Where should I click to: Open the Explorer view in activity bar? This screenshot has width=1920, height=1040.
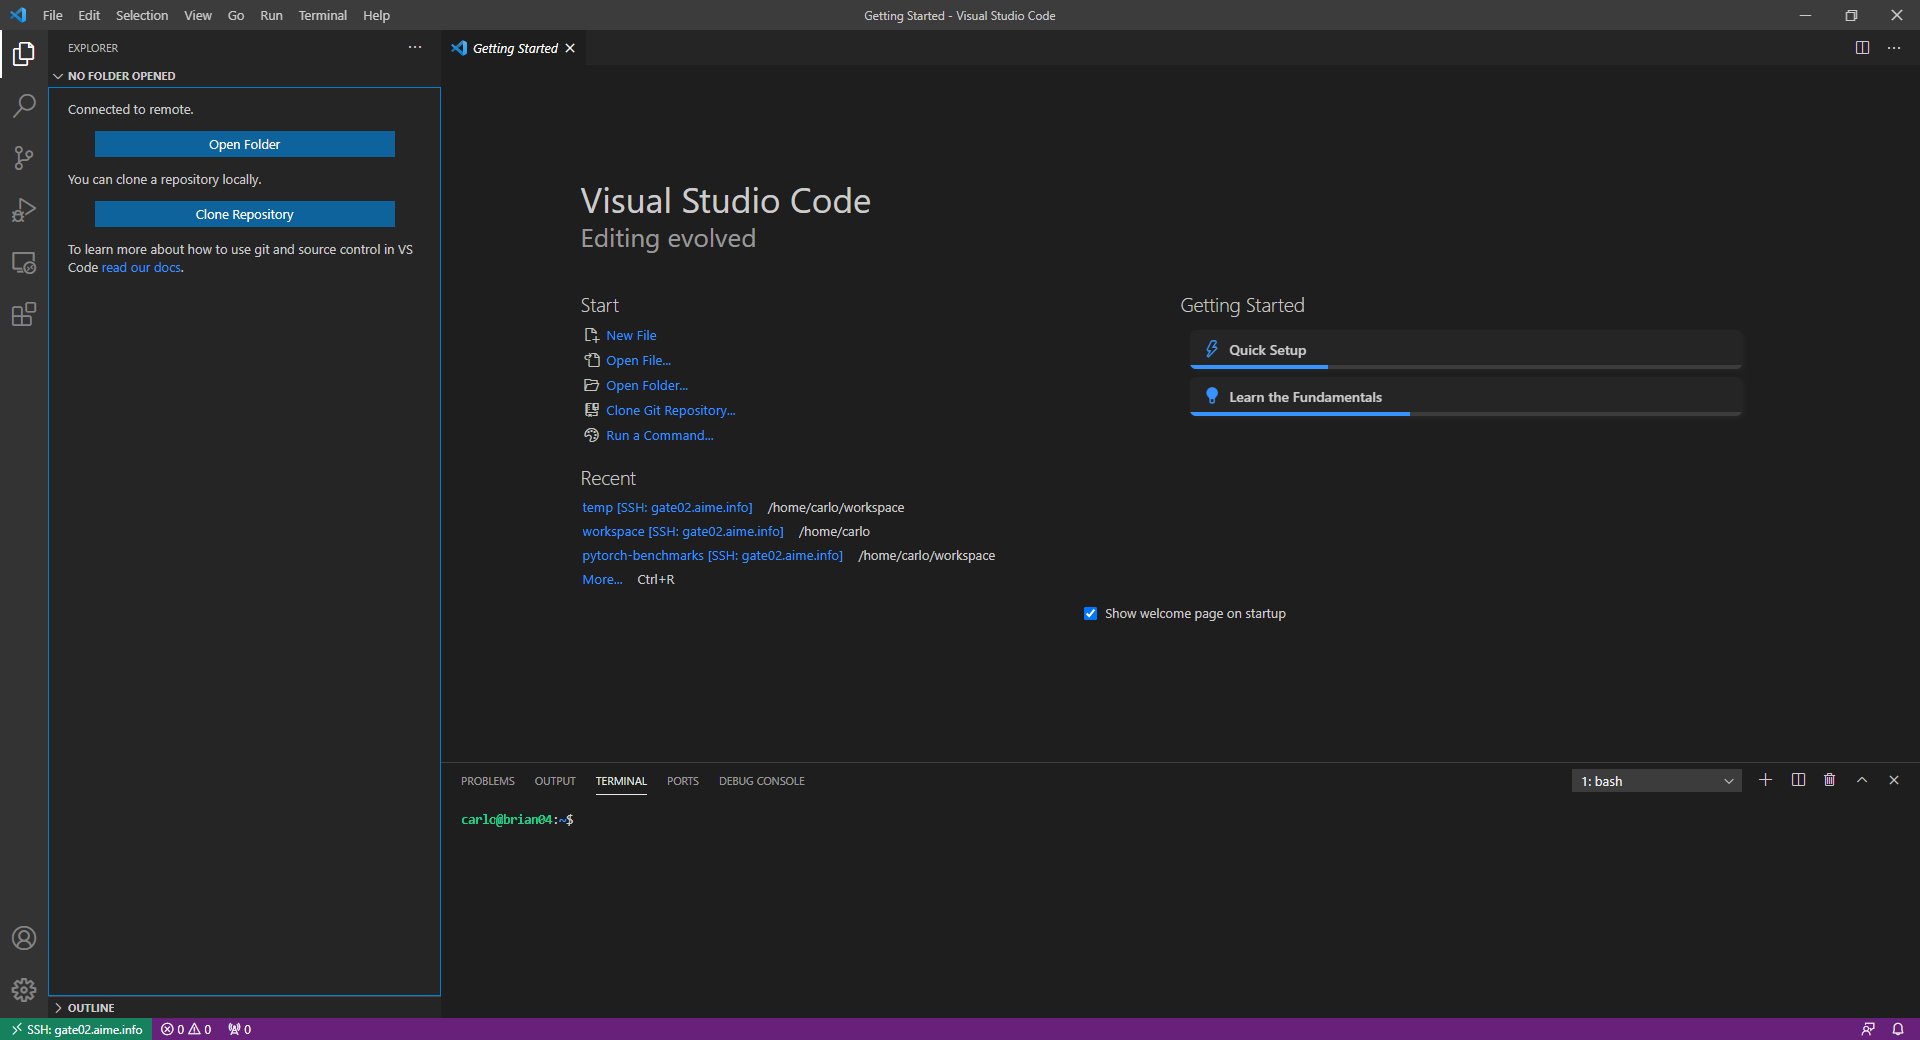tap(24, 54)
